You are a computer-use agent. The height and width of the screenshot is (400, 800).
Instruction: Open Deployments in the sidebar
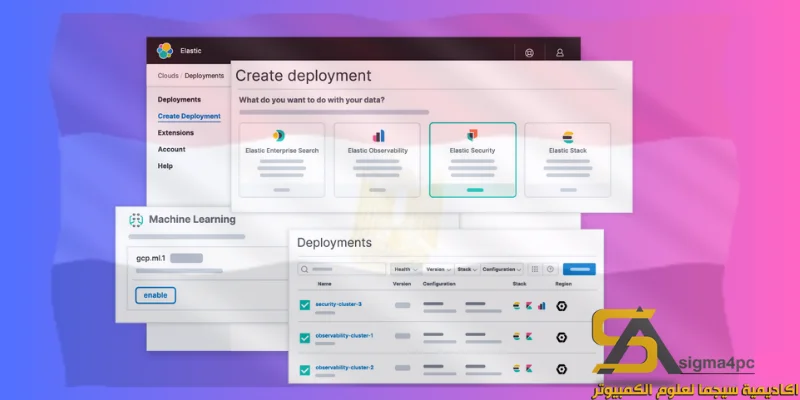tap(179, 99)
